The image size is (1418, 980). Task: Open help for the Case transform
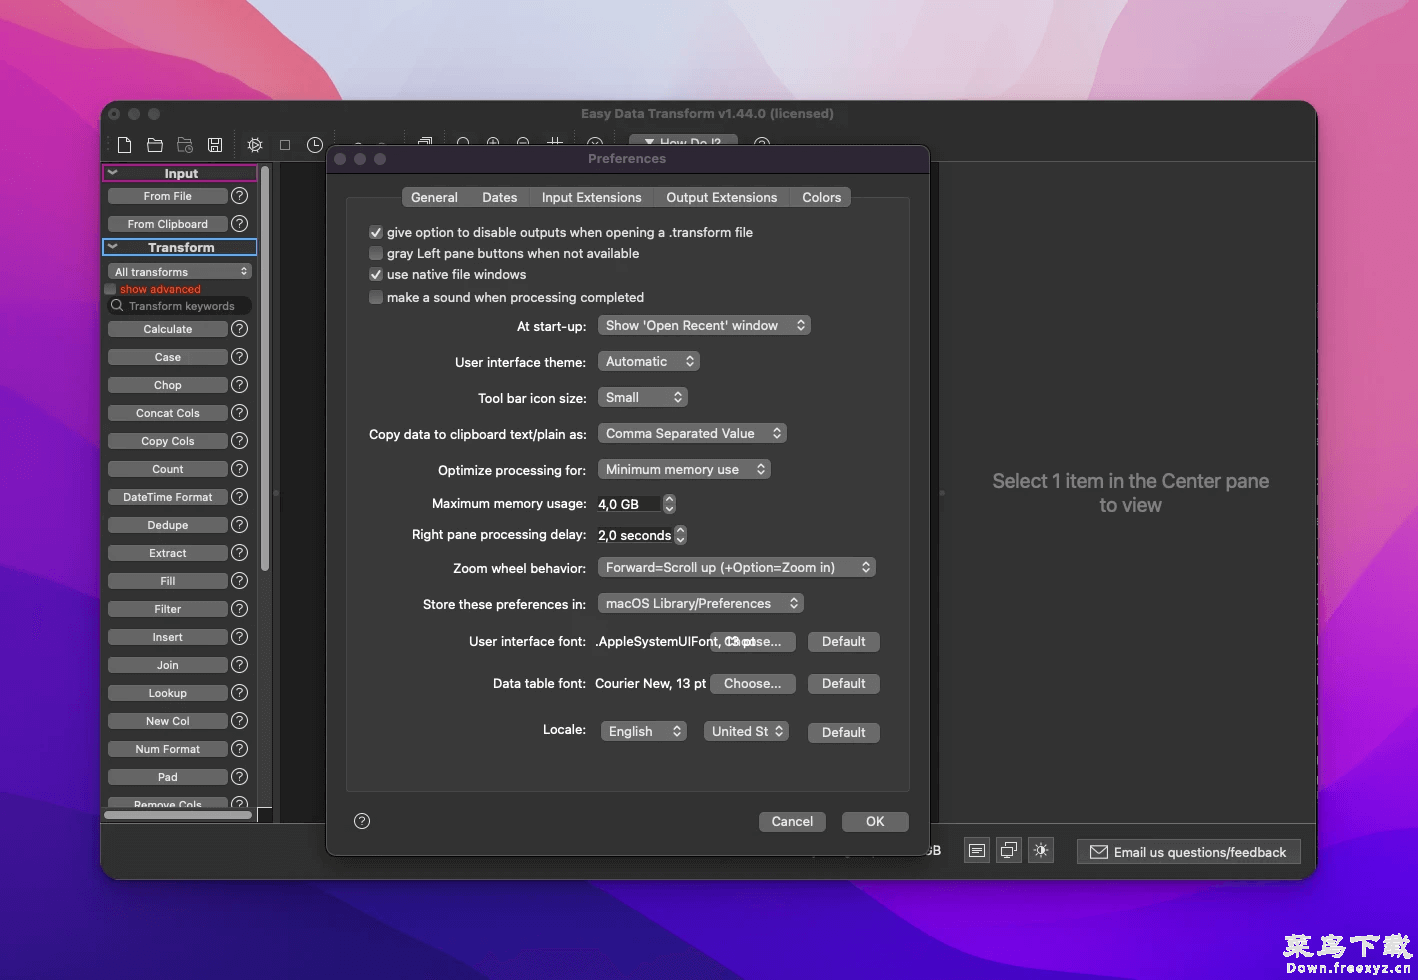[239, 357]
